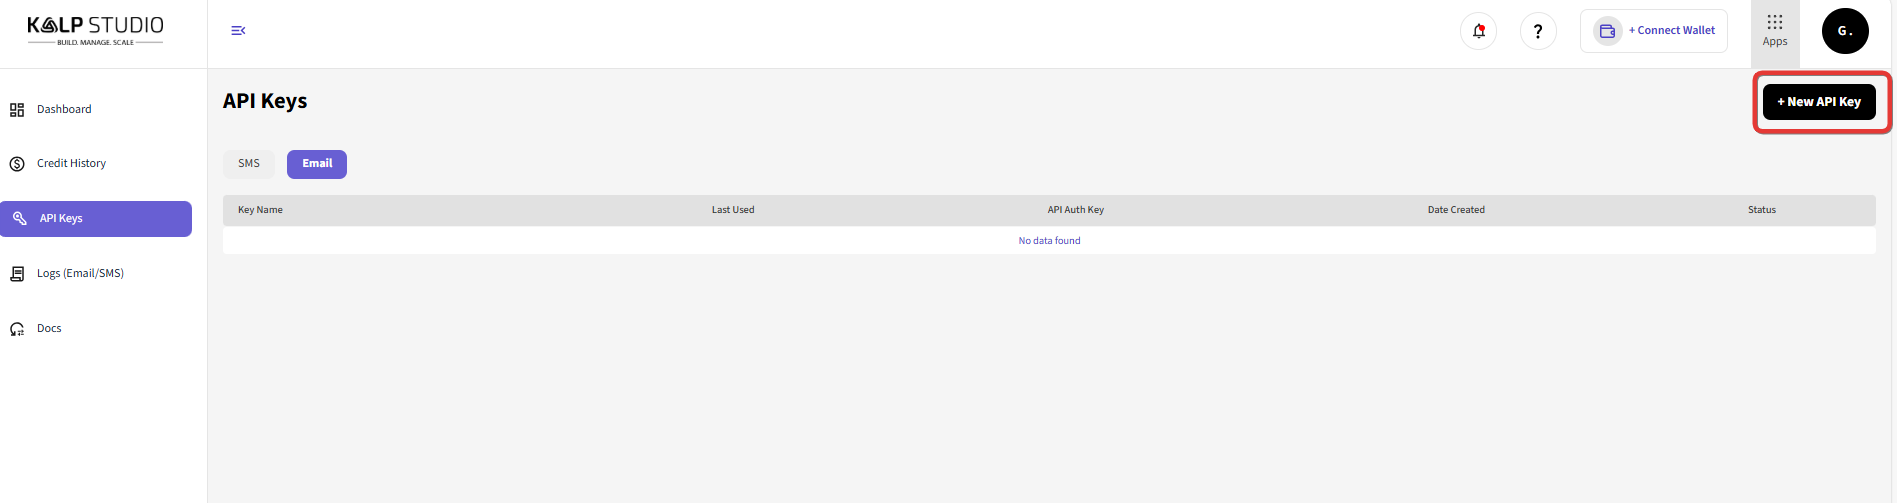Click the wallet icon
The width and height of the screenshot is (1897, 503).
(x=1606, y=31)
